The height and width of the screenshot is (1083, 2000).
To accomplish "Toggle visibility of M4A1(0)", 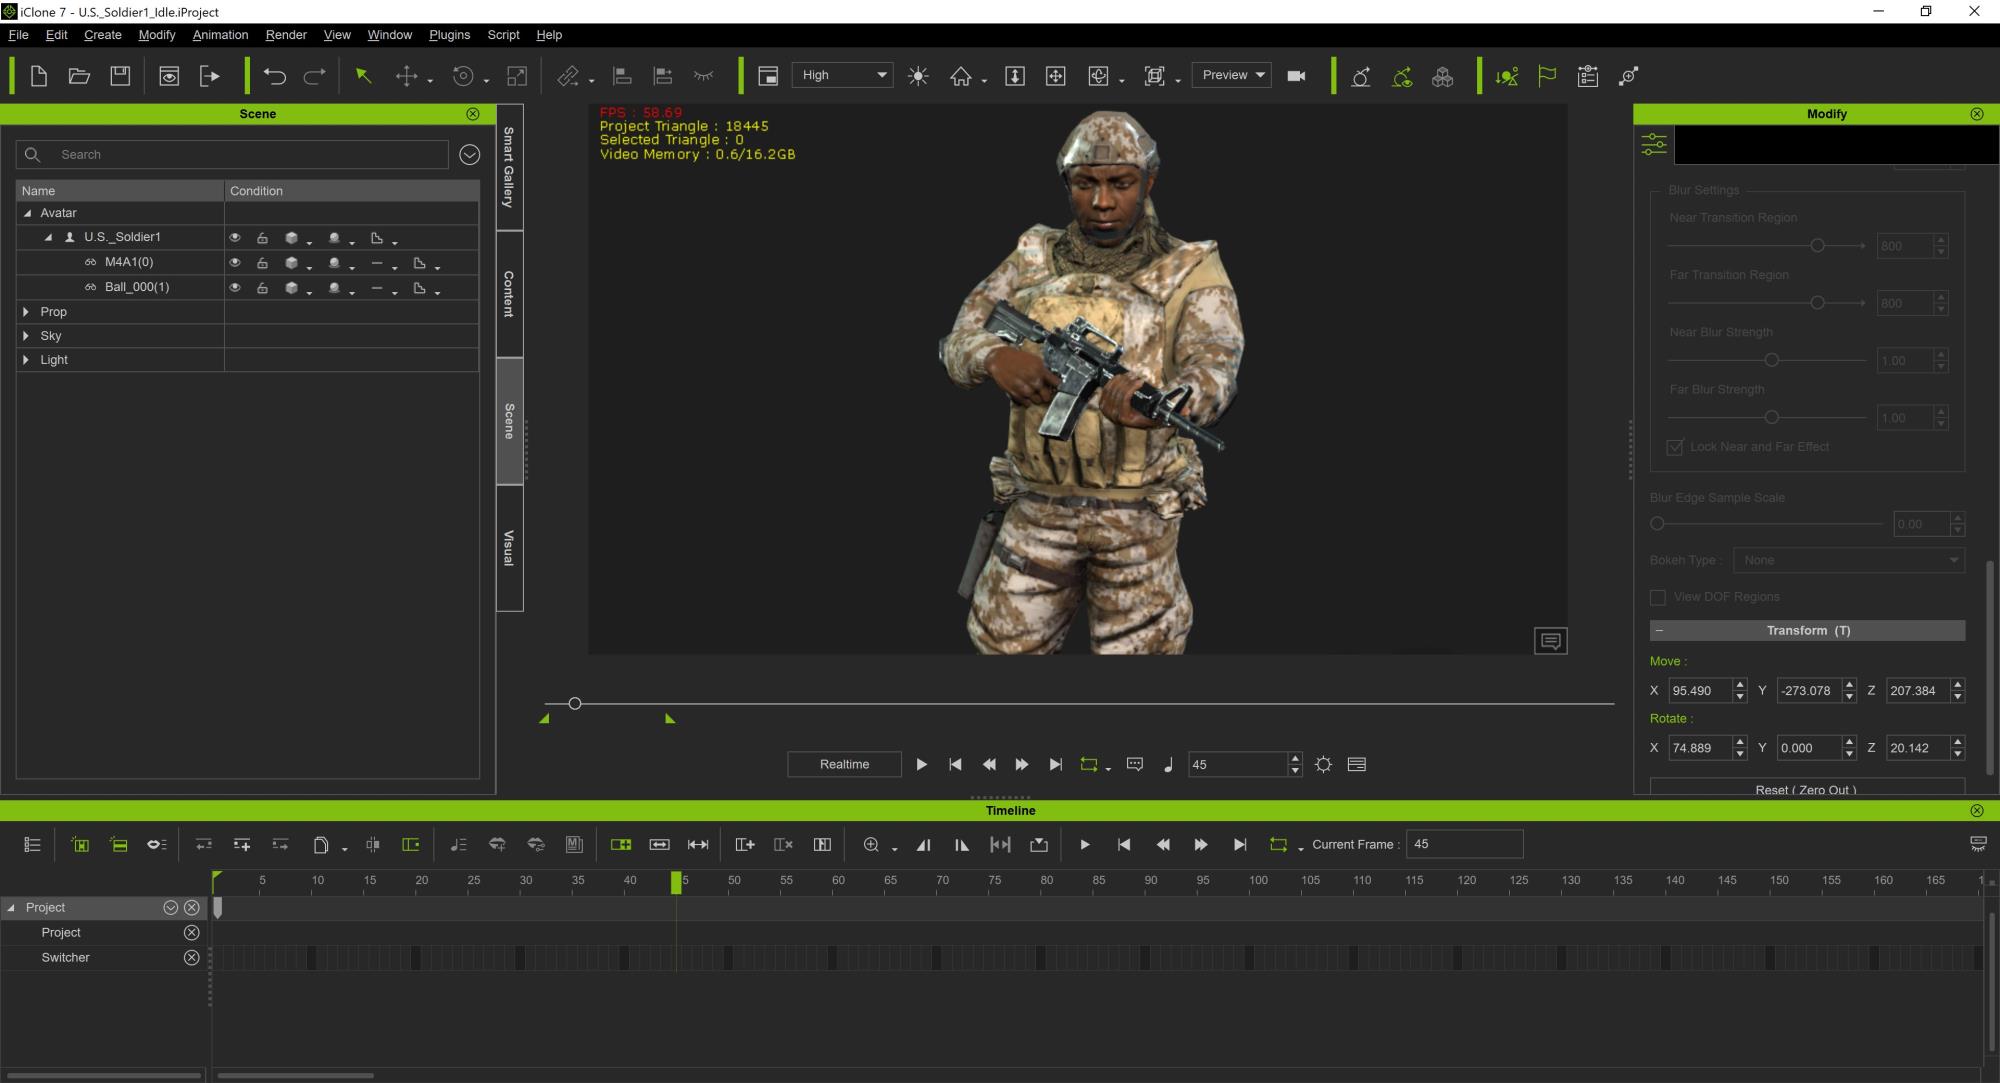I will tap(235, 263).
